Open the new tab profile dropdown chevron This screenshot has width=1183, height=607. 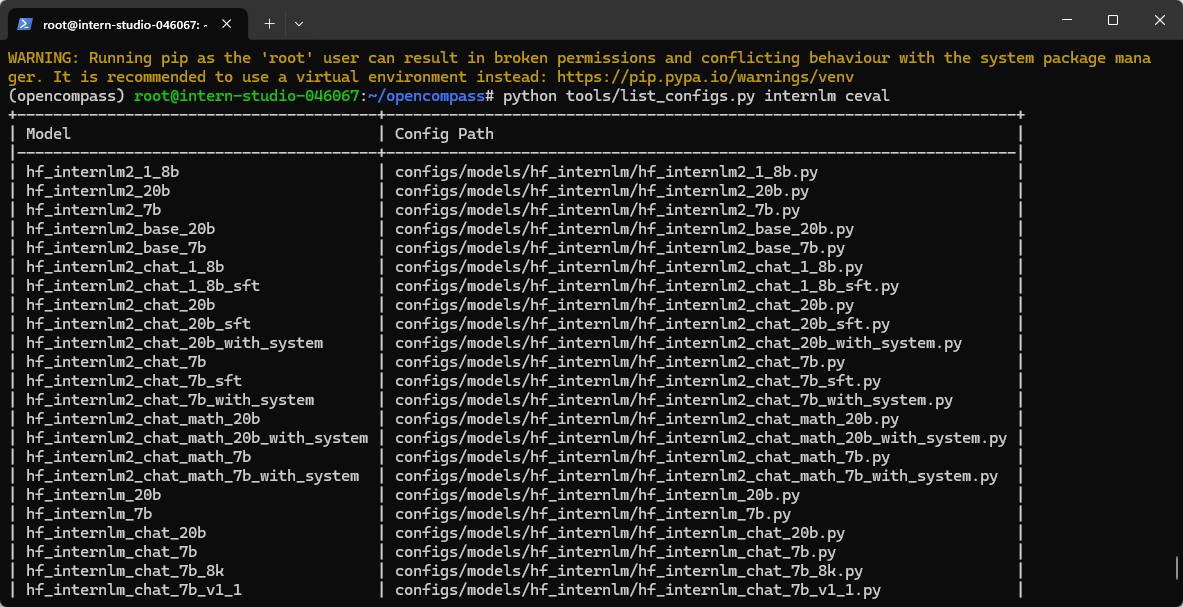(299, 23)
